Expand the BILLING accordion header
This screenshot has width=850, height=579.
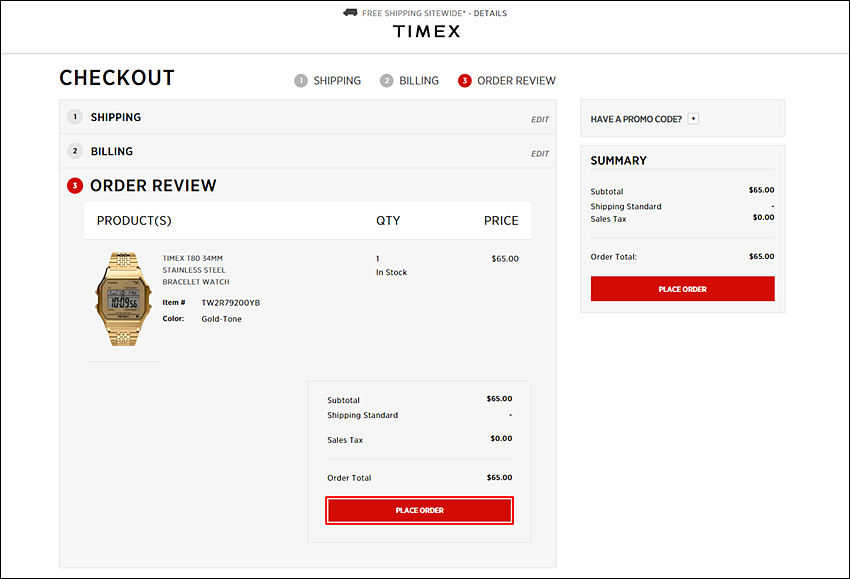[x=308, y=151]
